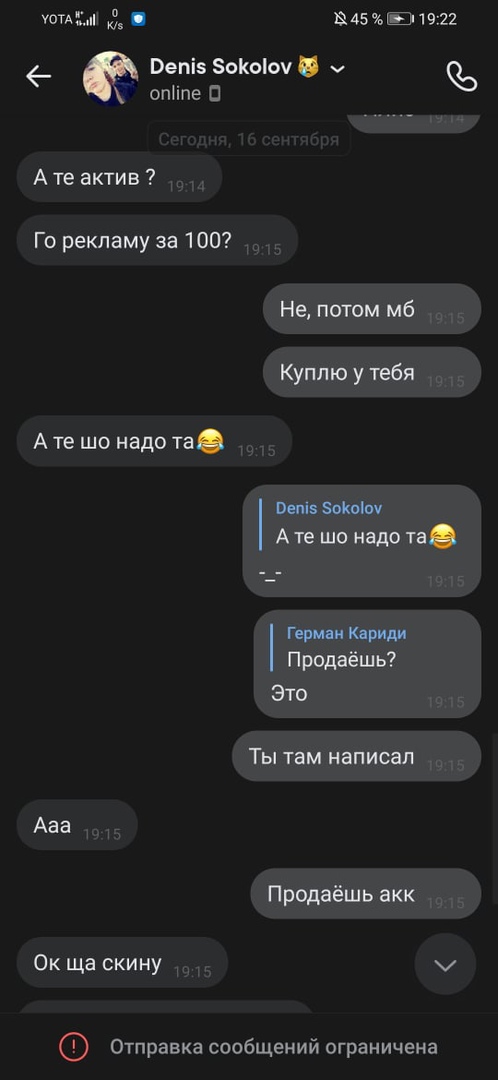The width and height of the screenshot is (498, 1080).
Task: Tap the battery icon in status bar
Action: click(400, 19)
